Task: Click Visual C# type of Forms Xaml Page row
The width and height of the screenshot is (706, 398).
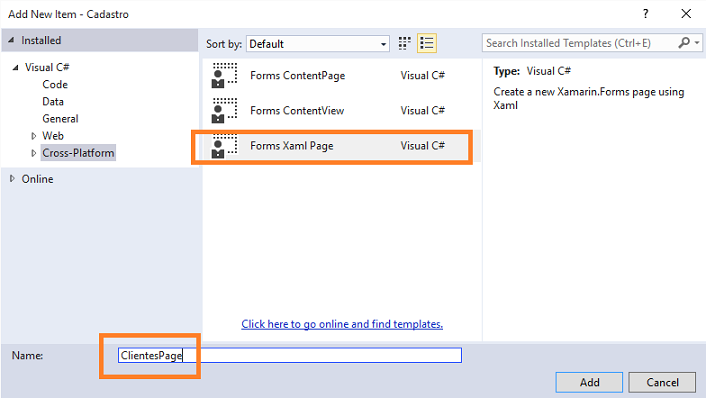Action: tap(422, 145)
